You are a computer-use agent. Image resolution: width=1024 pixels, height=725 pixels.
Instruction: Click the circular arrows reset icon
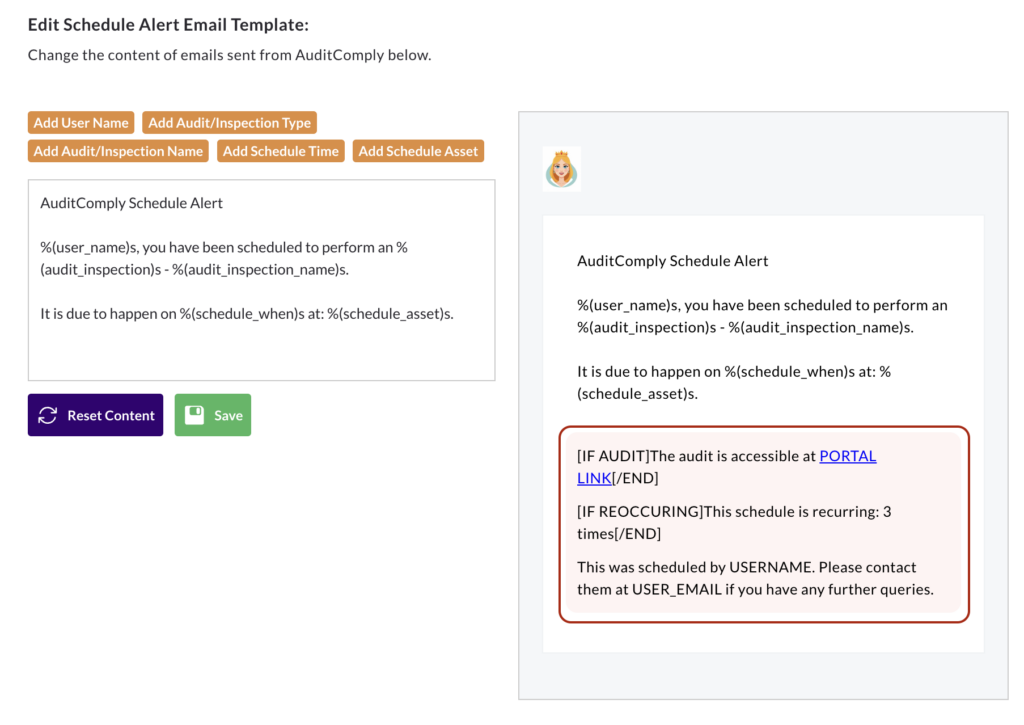[48, 415]
